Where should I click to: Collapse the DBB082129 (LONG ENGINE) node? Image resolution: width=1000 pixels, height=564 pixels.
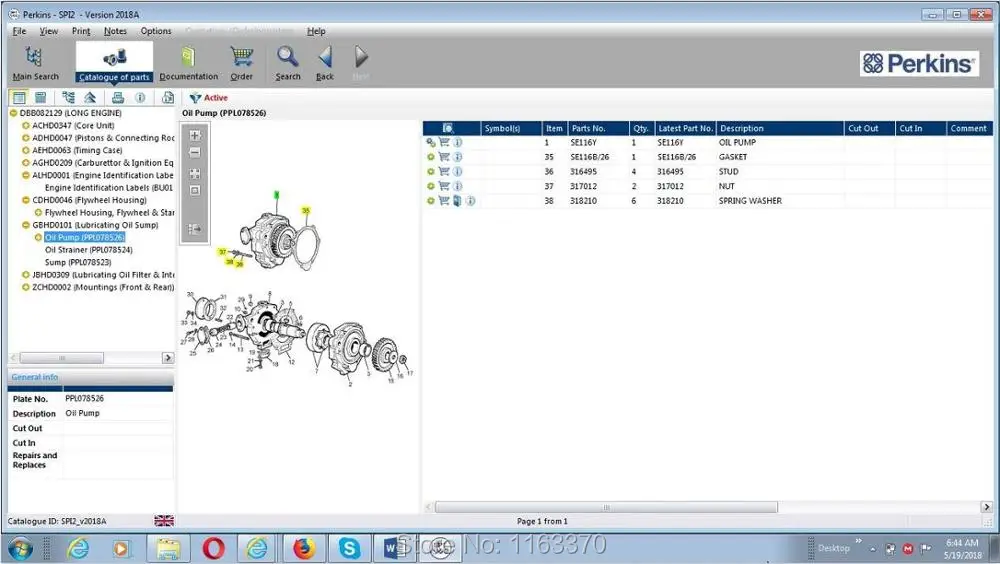(13, 113)
